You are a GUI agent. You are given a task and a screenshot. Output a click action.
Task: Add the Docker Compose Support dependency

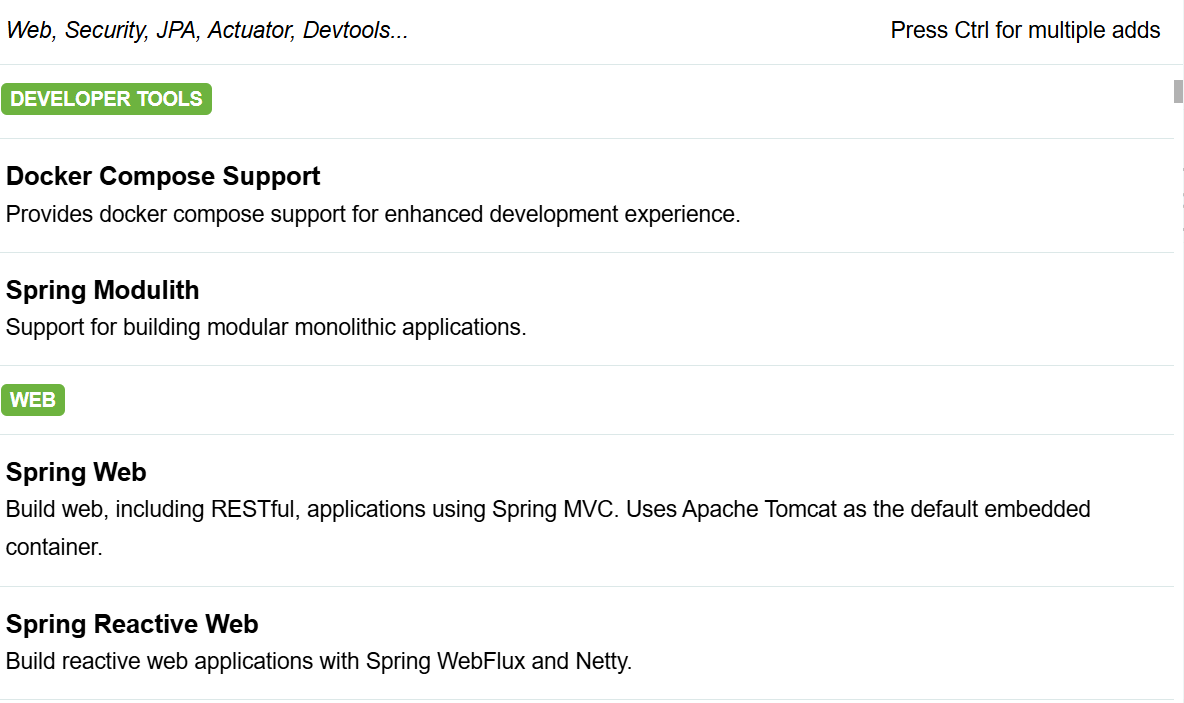click(587, 195)
